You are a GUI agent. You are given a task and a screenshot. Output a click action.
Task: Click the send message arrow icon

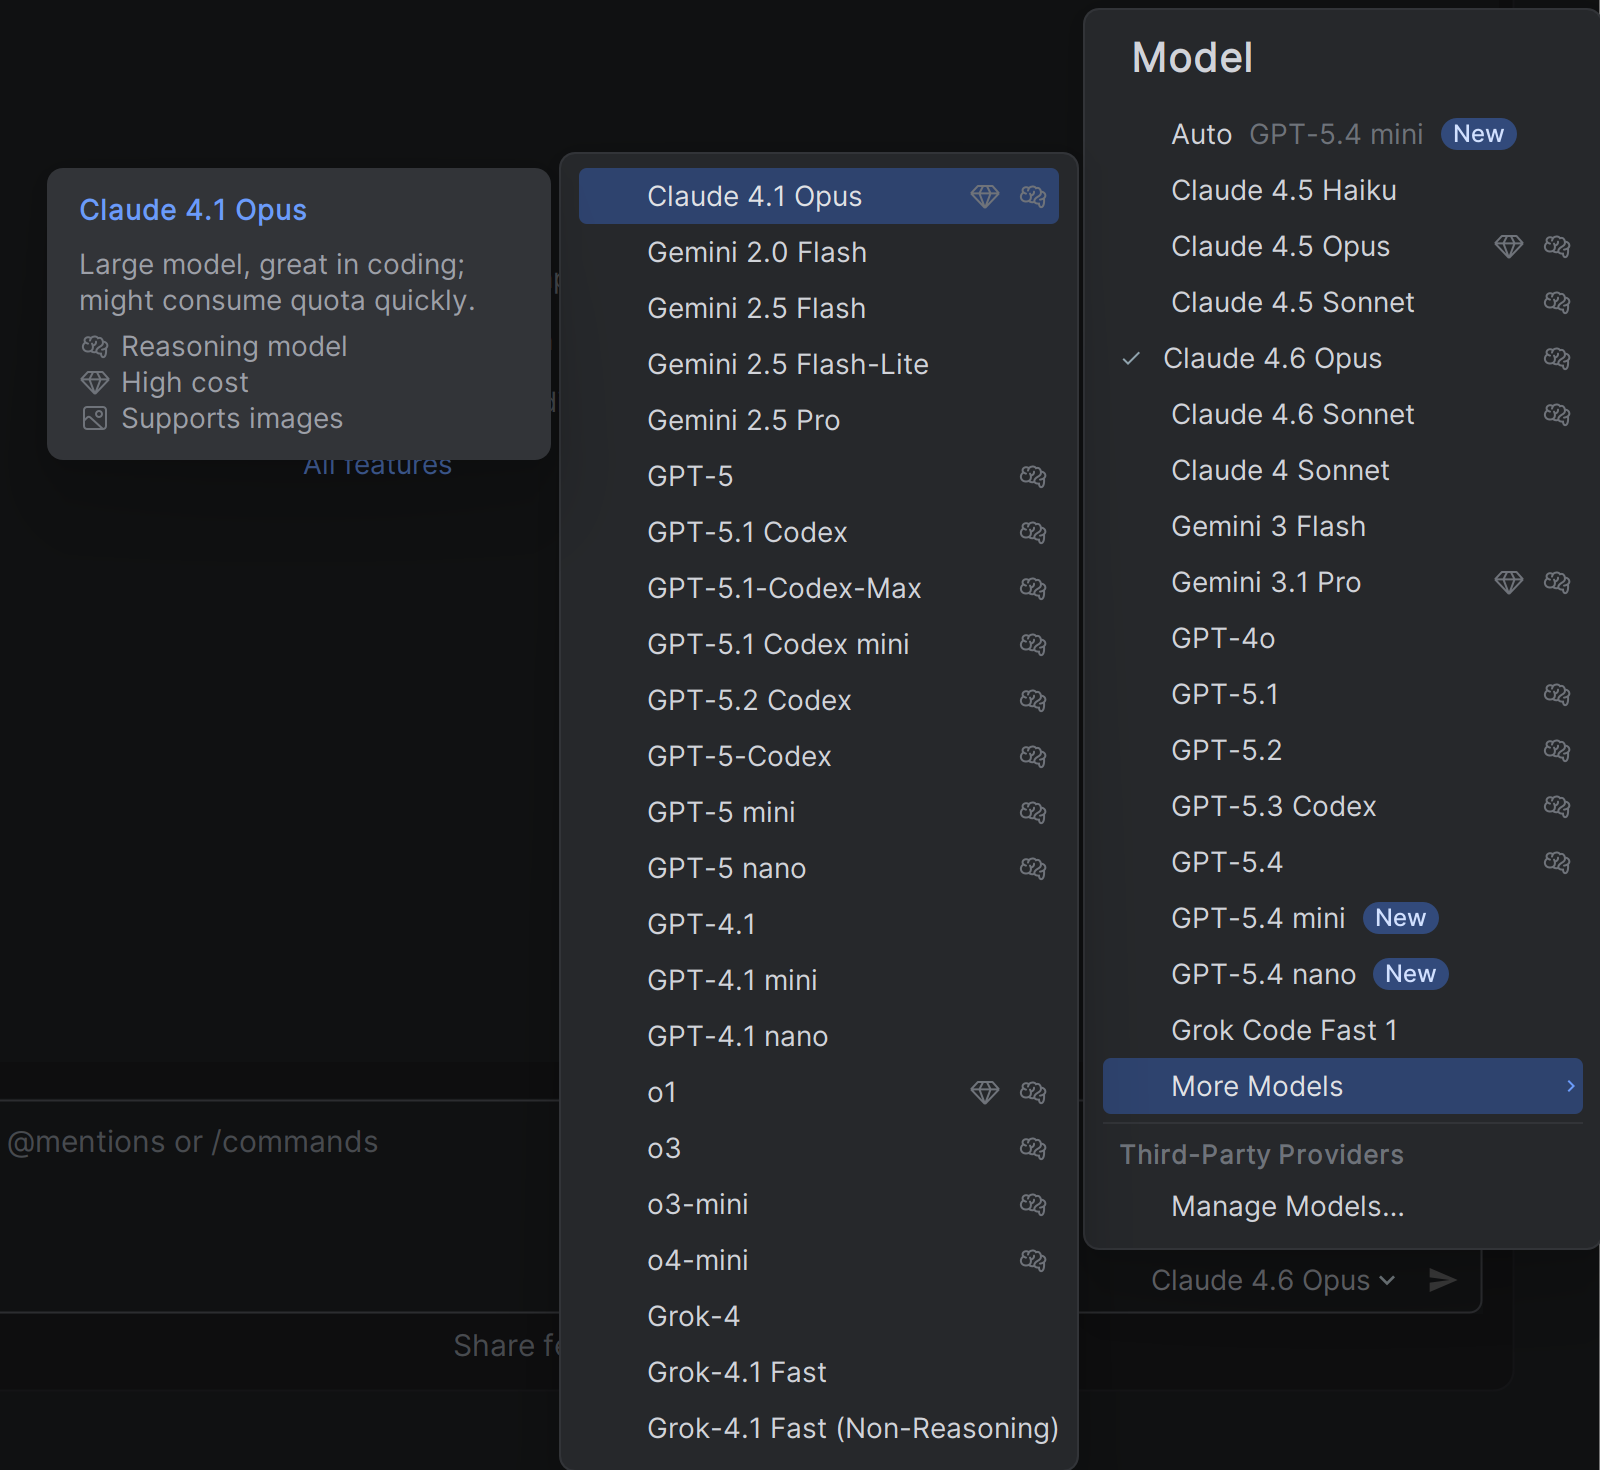click(1442, 1280)
